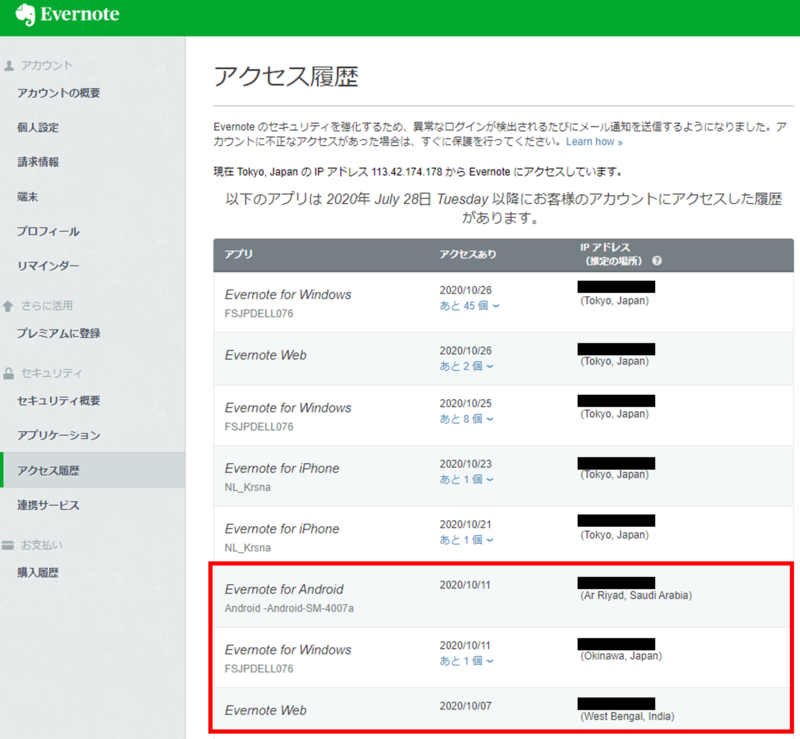Select the Evernote for Android row title
800x739 pixels.
pos(284,589)
